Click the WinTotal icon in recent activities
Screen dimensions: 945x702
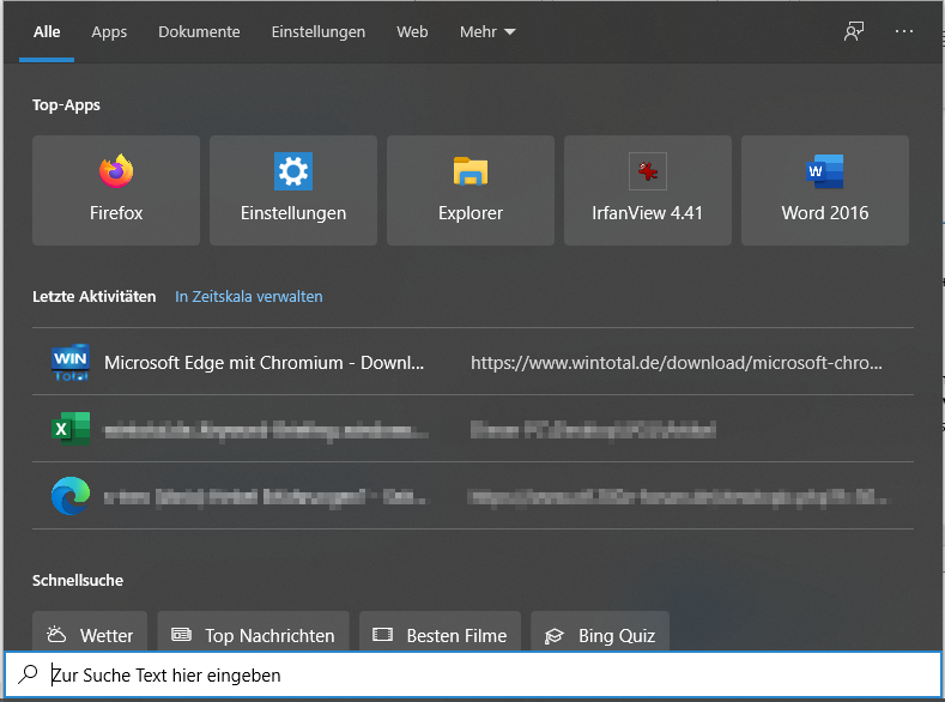click(71, 362)
